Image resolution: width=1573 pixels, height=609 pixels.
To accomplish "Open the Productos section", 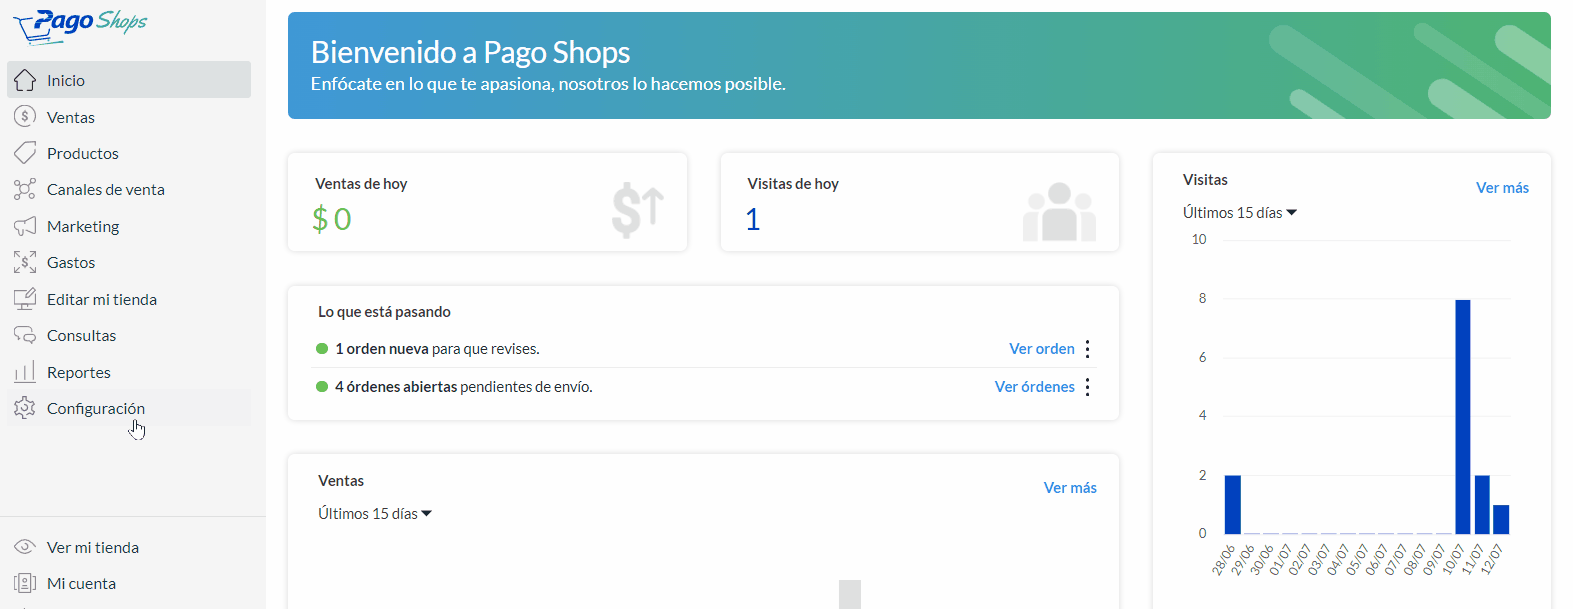I will pos(129,153).
